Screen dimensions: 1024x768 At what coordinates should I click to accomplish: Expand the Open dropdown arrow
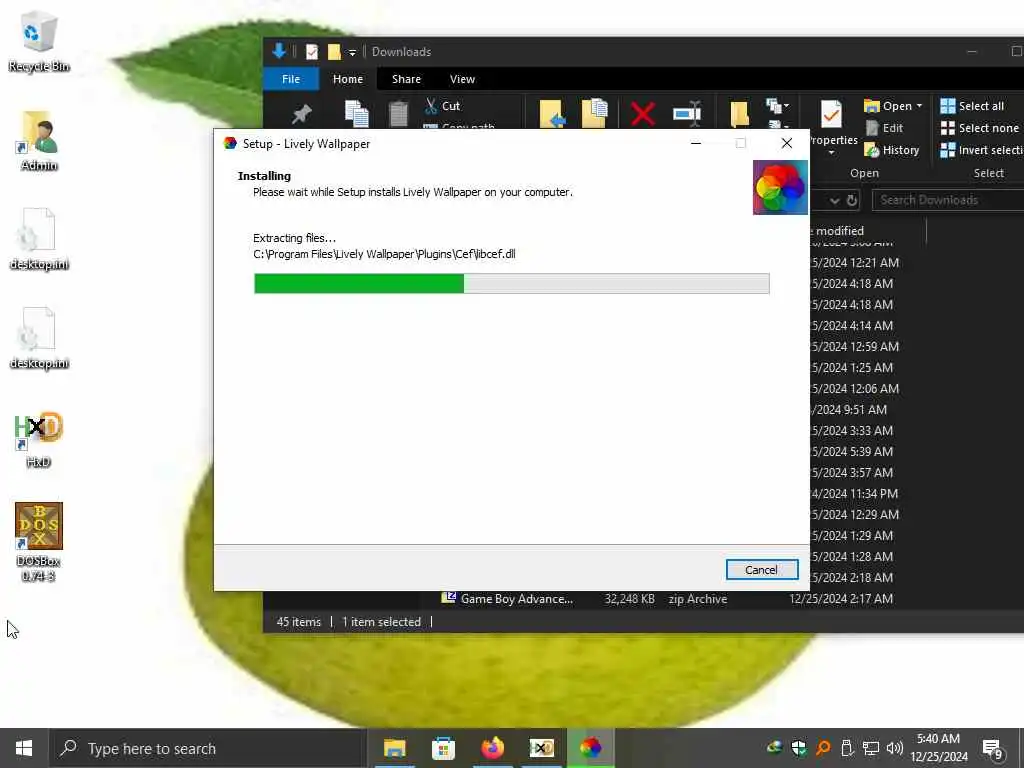[x=920, y=106]
